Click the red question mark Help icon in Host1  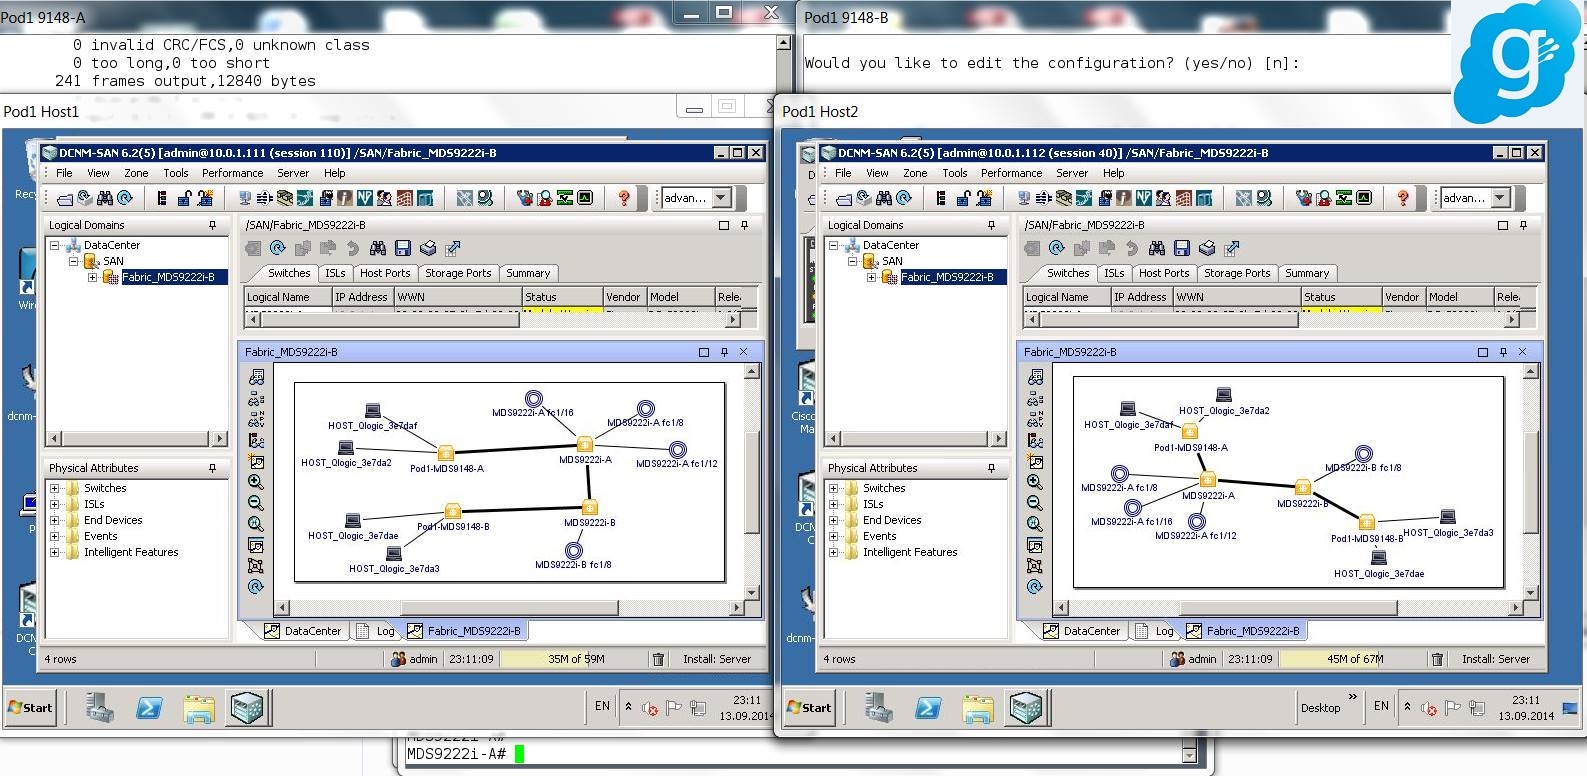(x=624, y=198)
